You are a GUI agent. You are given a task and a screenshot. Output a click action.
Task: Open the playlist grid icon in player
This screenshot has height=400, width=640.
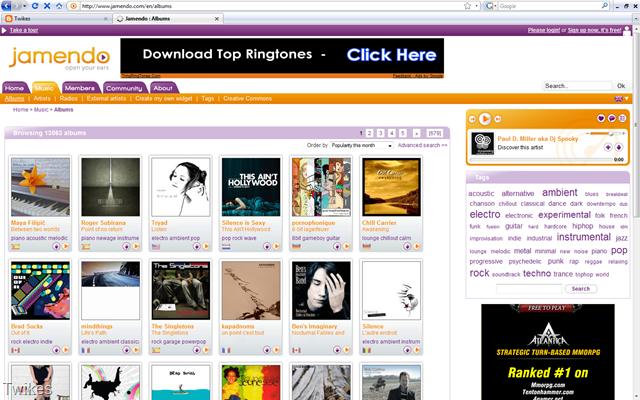622,118
